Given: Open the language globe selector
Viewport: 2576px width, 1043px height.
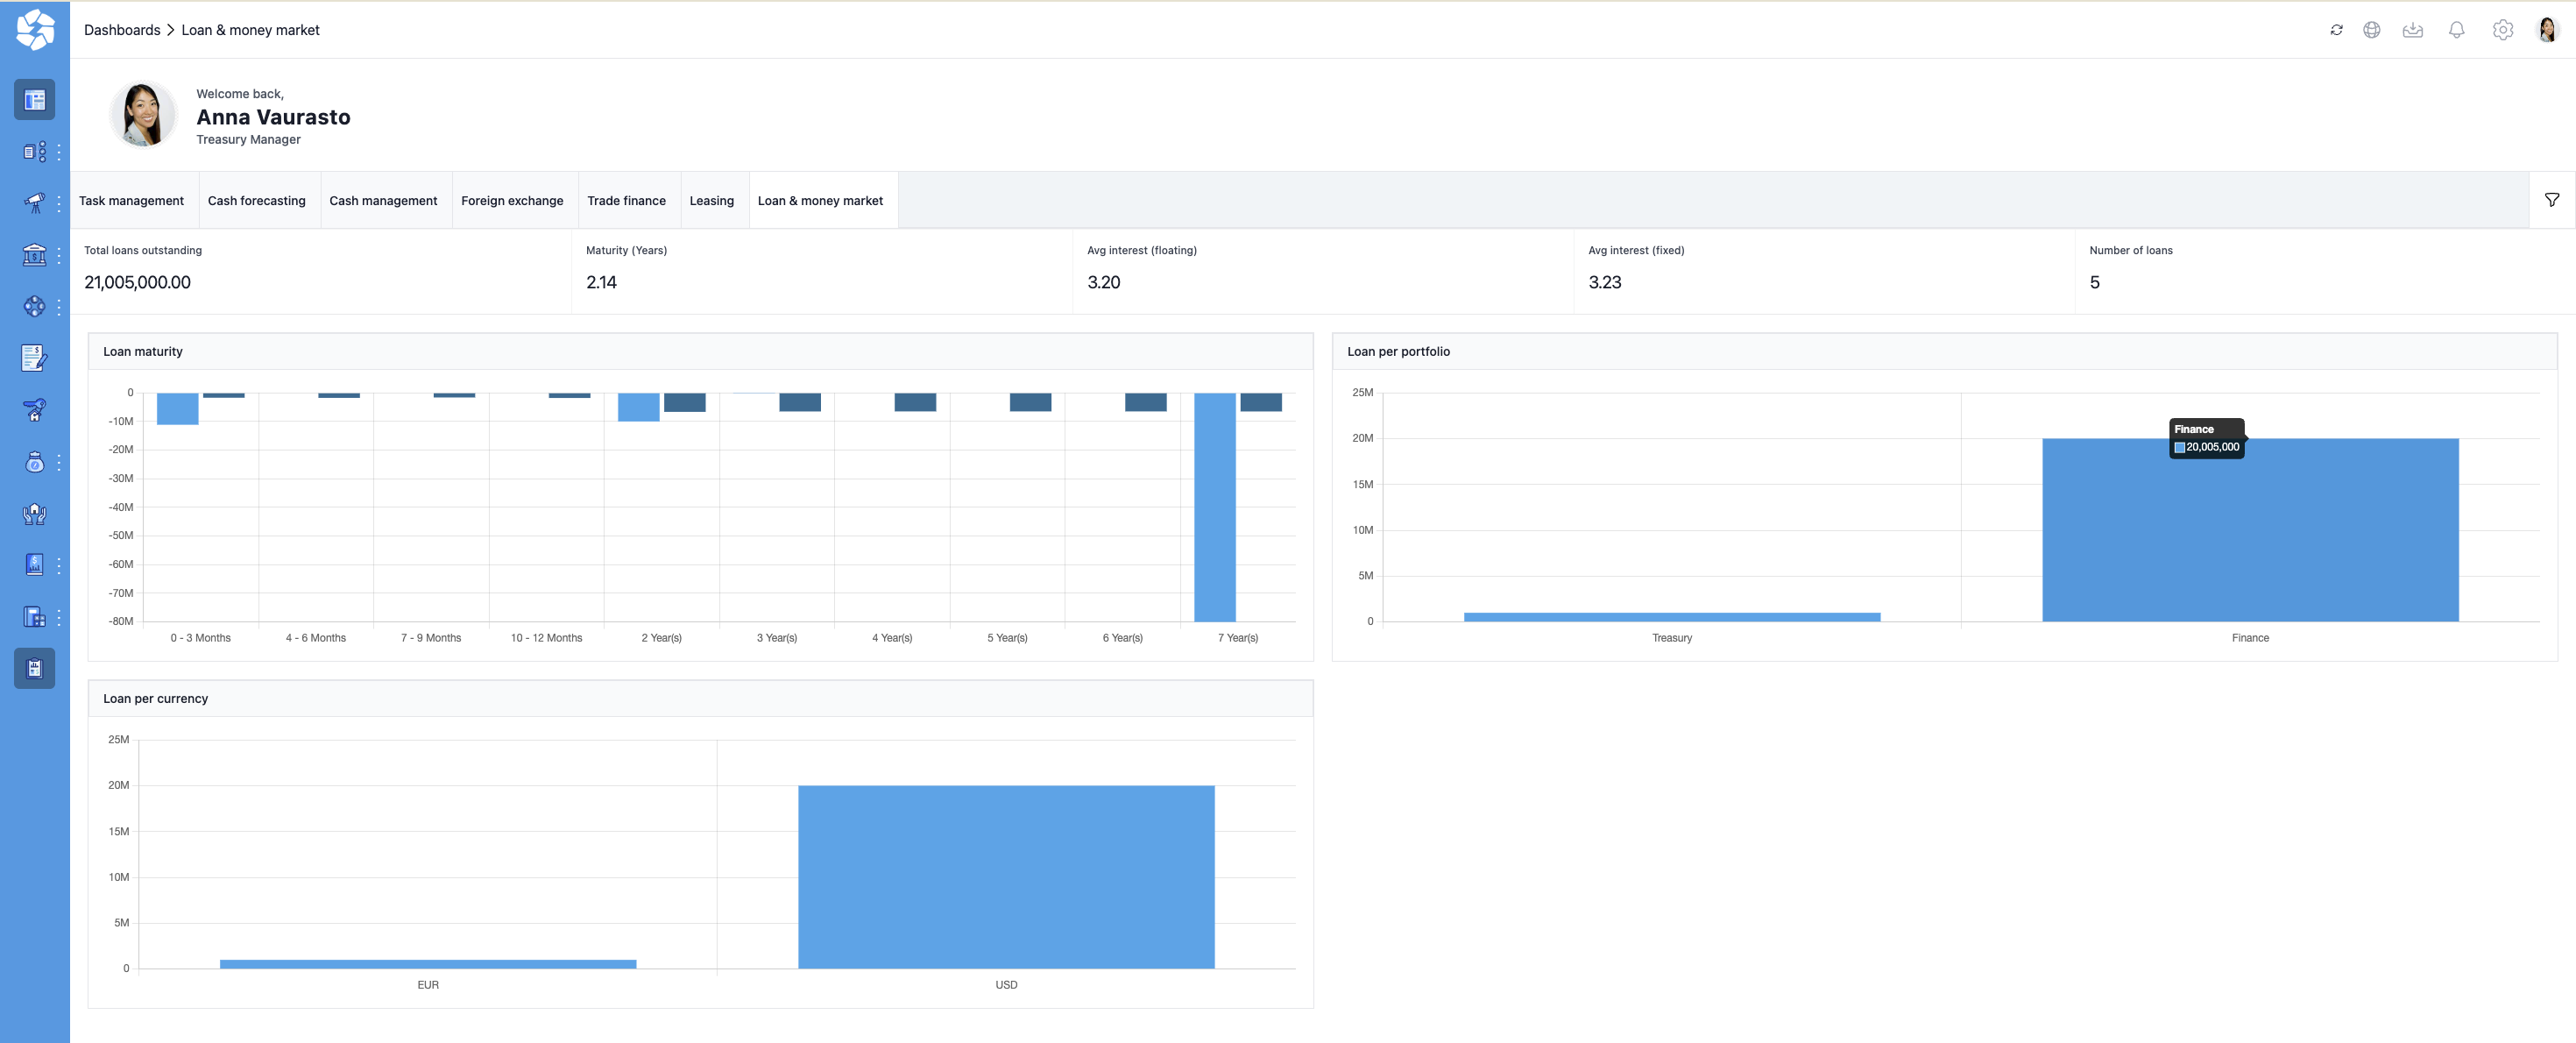Looking at the screenshot, I should (2371, 30).
